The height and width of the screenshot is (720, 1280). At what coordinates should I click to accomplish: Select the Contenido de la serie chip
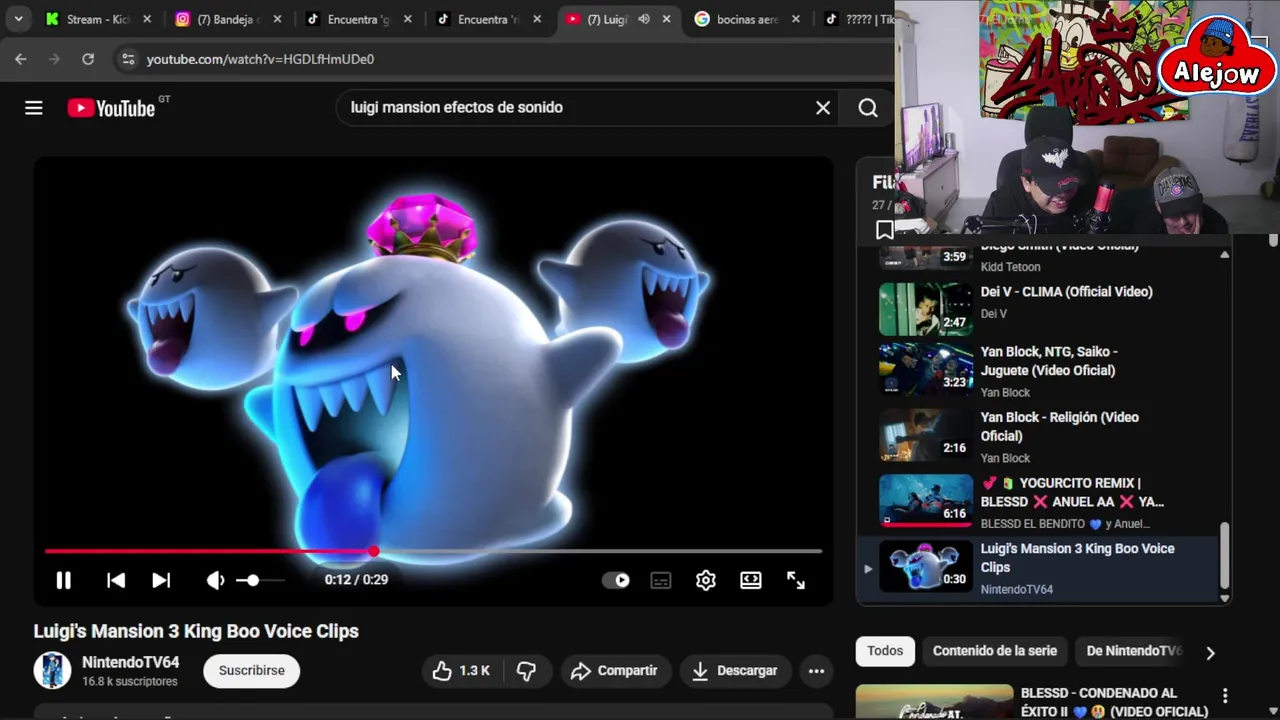(x=995, y=651)
